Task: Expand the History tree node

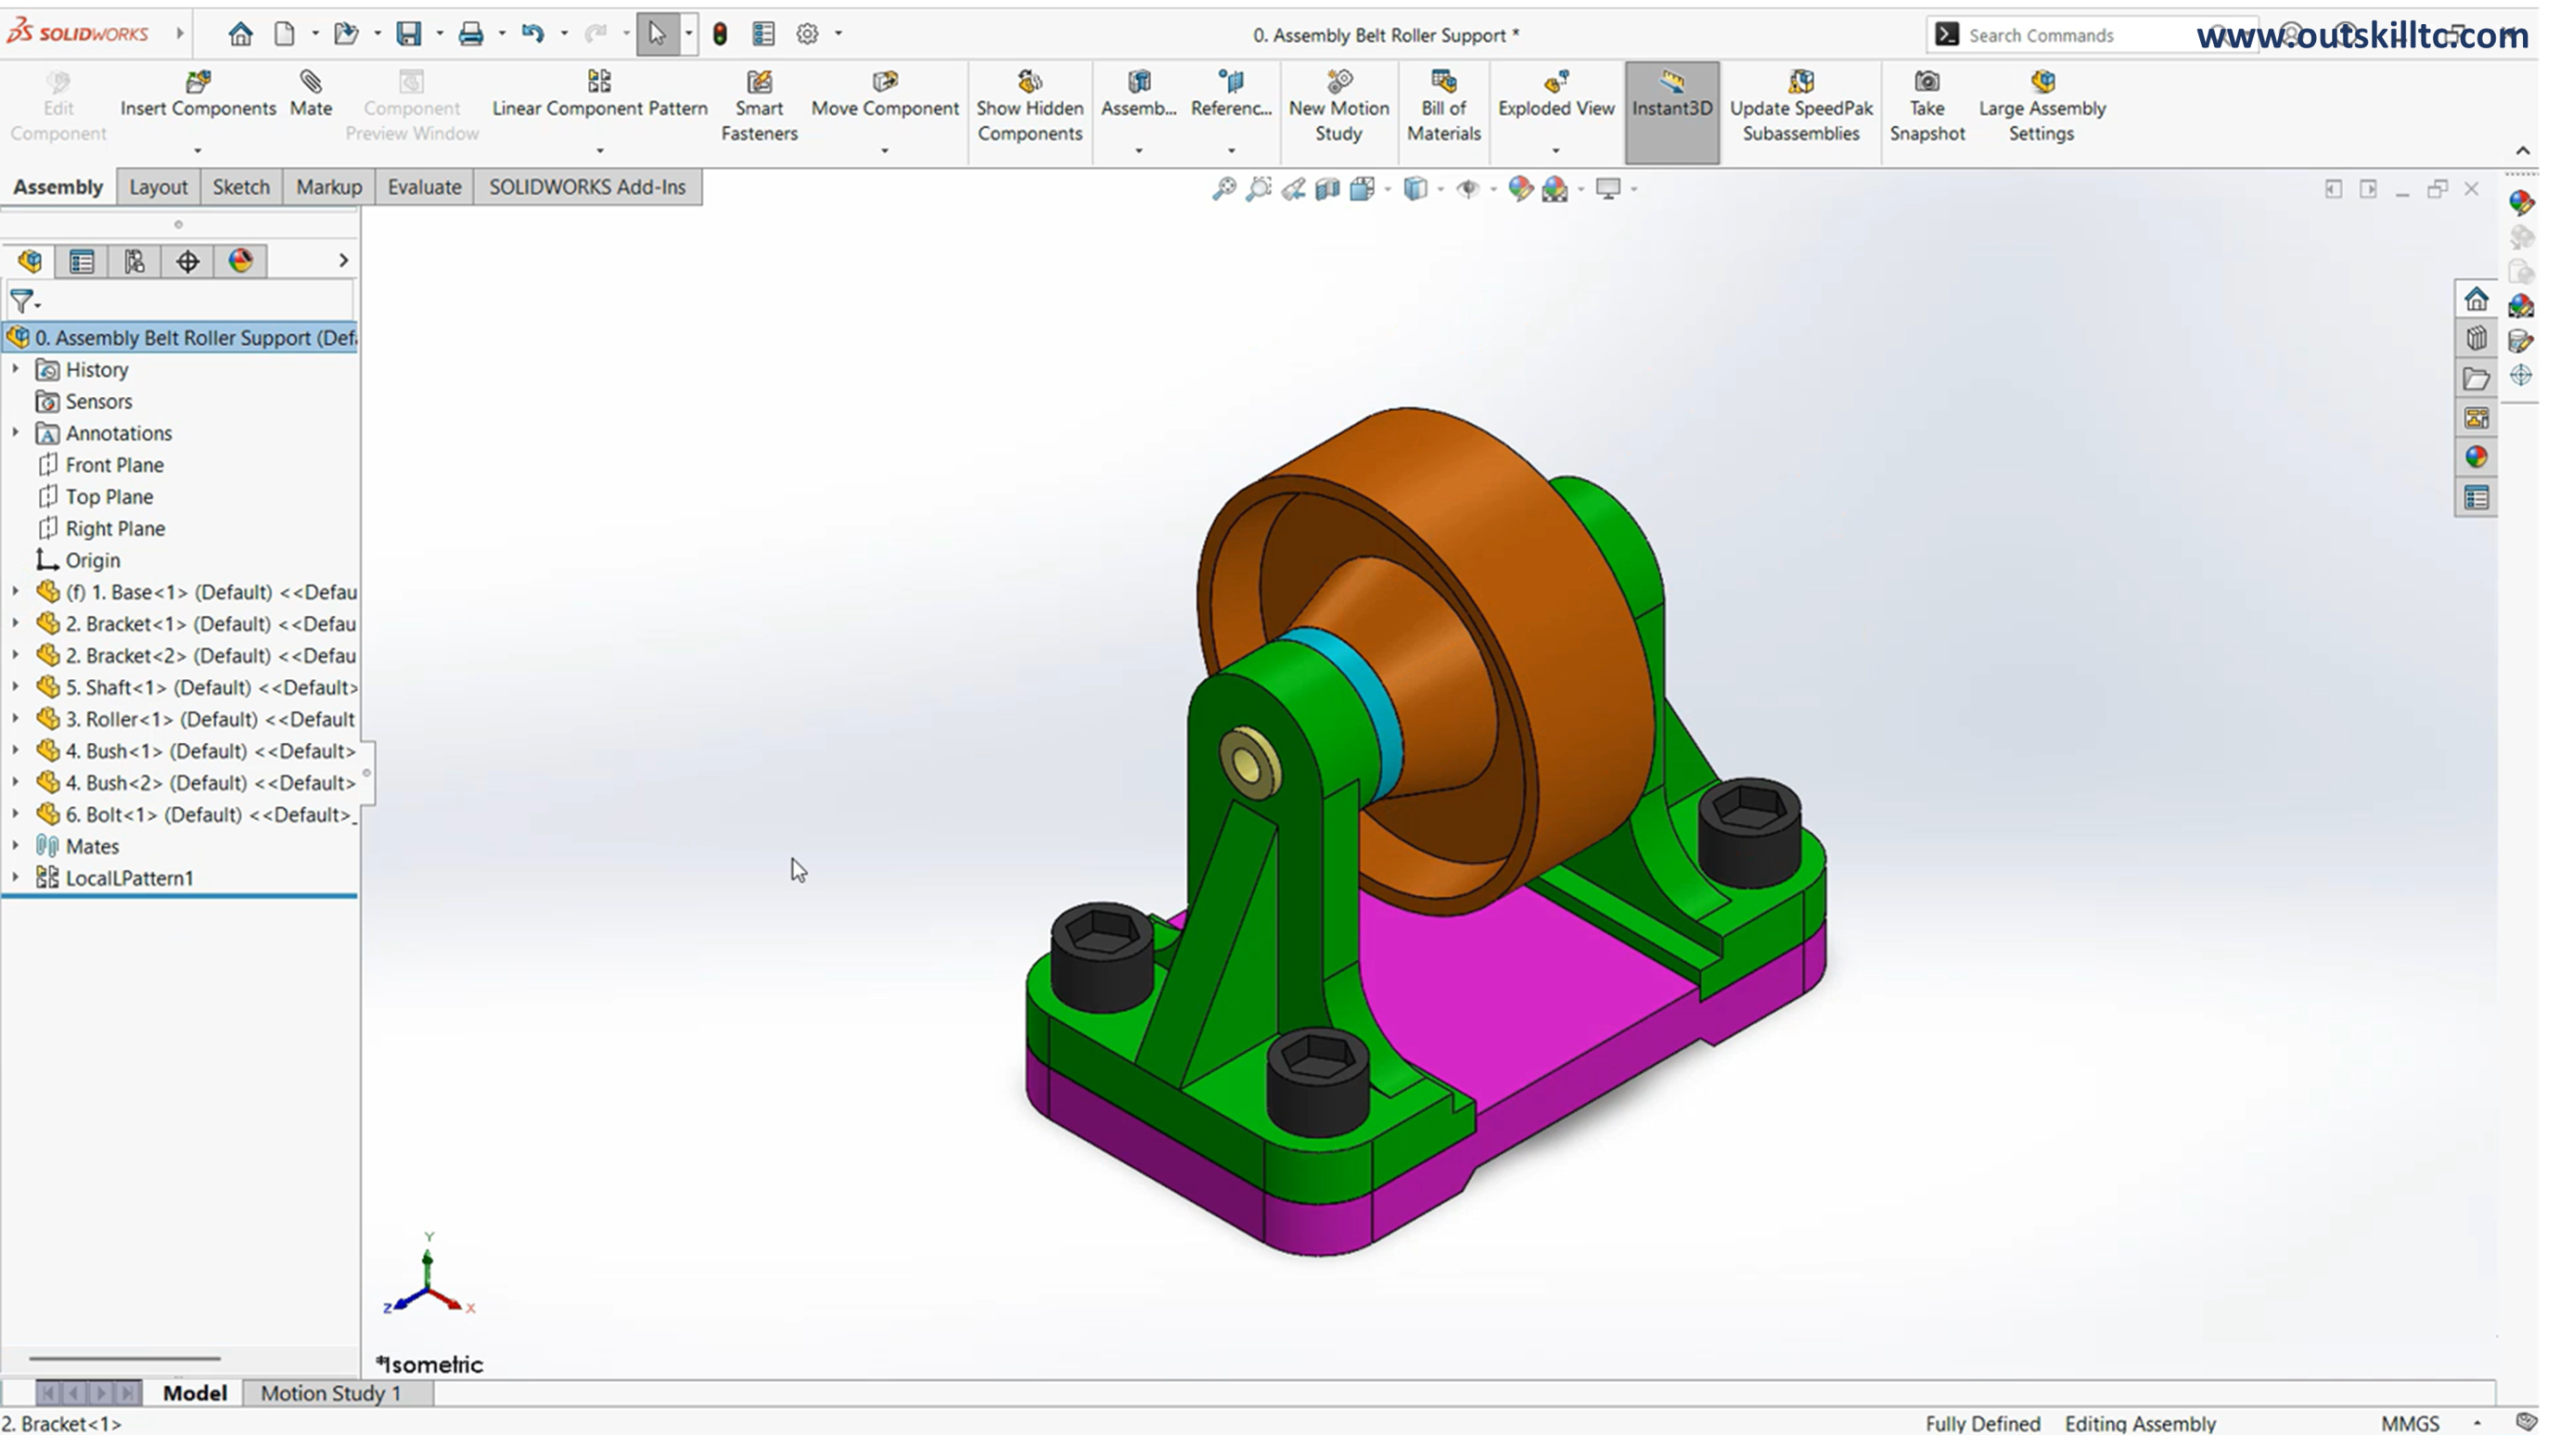Action: coord(15,370)
